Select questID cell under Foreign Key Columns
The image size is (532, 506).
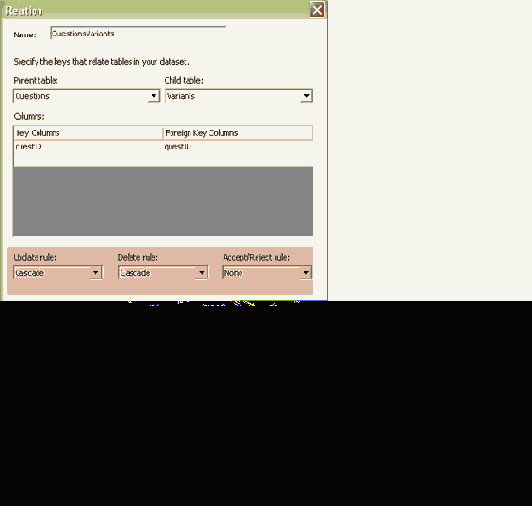point(238,147)
